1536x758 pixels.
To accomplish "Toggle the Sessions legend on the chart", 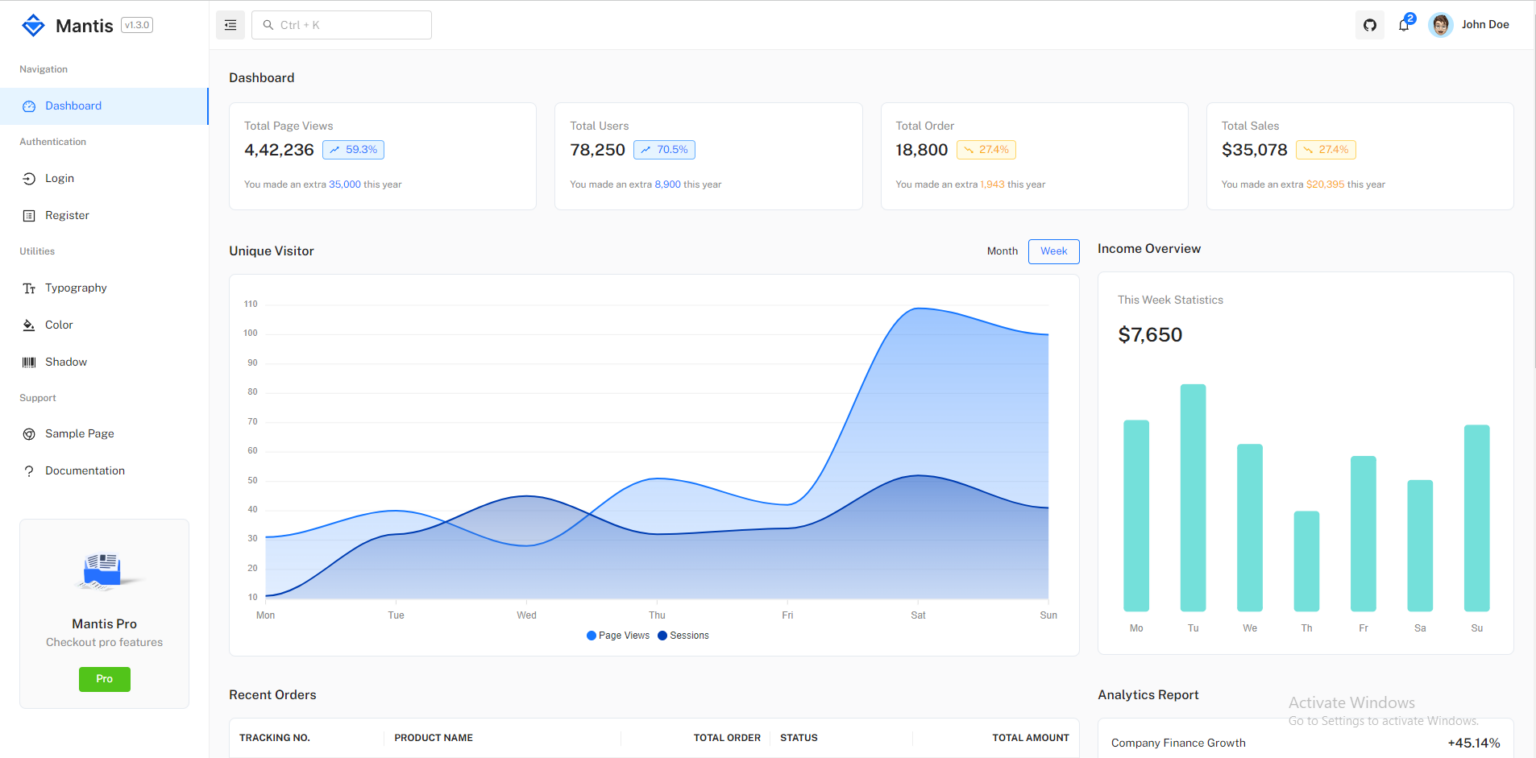I will [683, 635].
